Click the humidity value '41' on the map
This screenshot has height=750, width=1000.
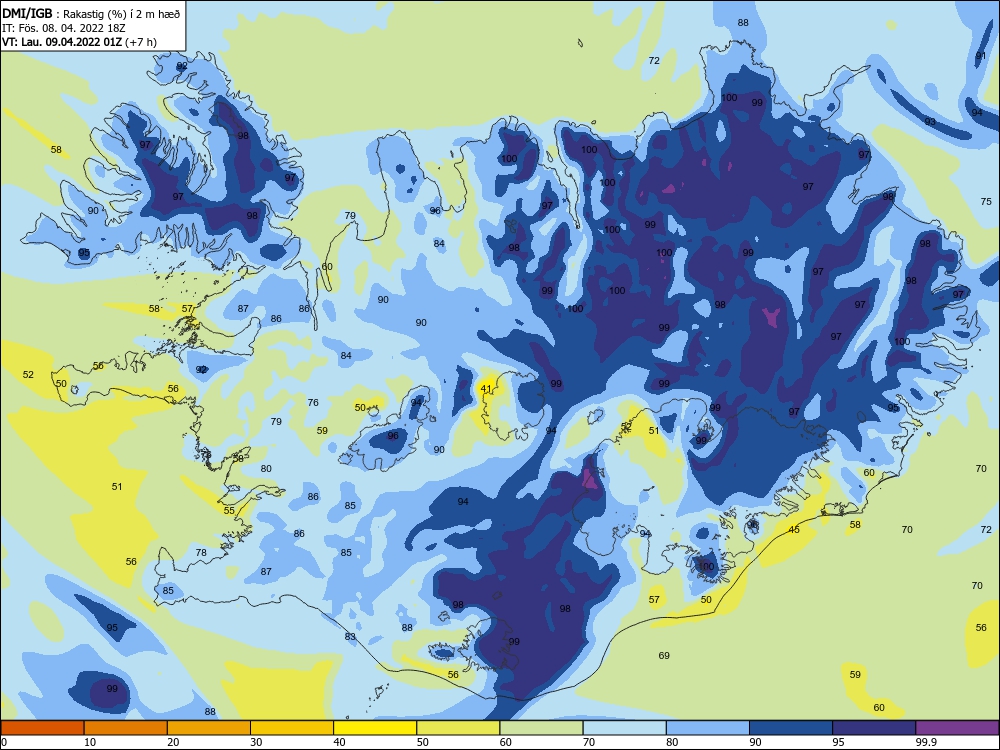pos(486,389)
